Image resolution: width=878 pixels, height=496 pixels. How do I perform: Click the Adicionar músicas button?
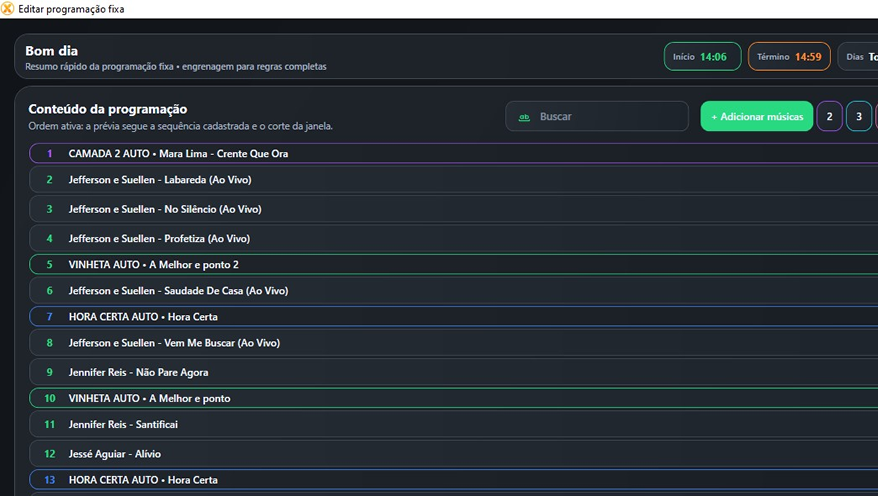point(756,116)
